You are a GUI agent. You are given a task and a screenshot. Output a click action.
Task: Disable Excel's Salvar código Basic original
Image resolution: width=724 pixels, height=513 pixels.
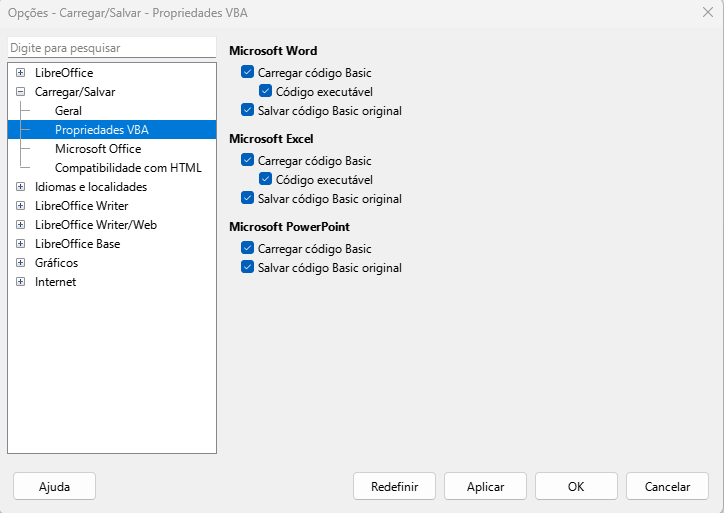(x=247, y=198)
